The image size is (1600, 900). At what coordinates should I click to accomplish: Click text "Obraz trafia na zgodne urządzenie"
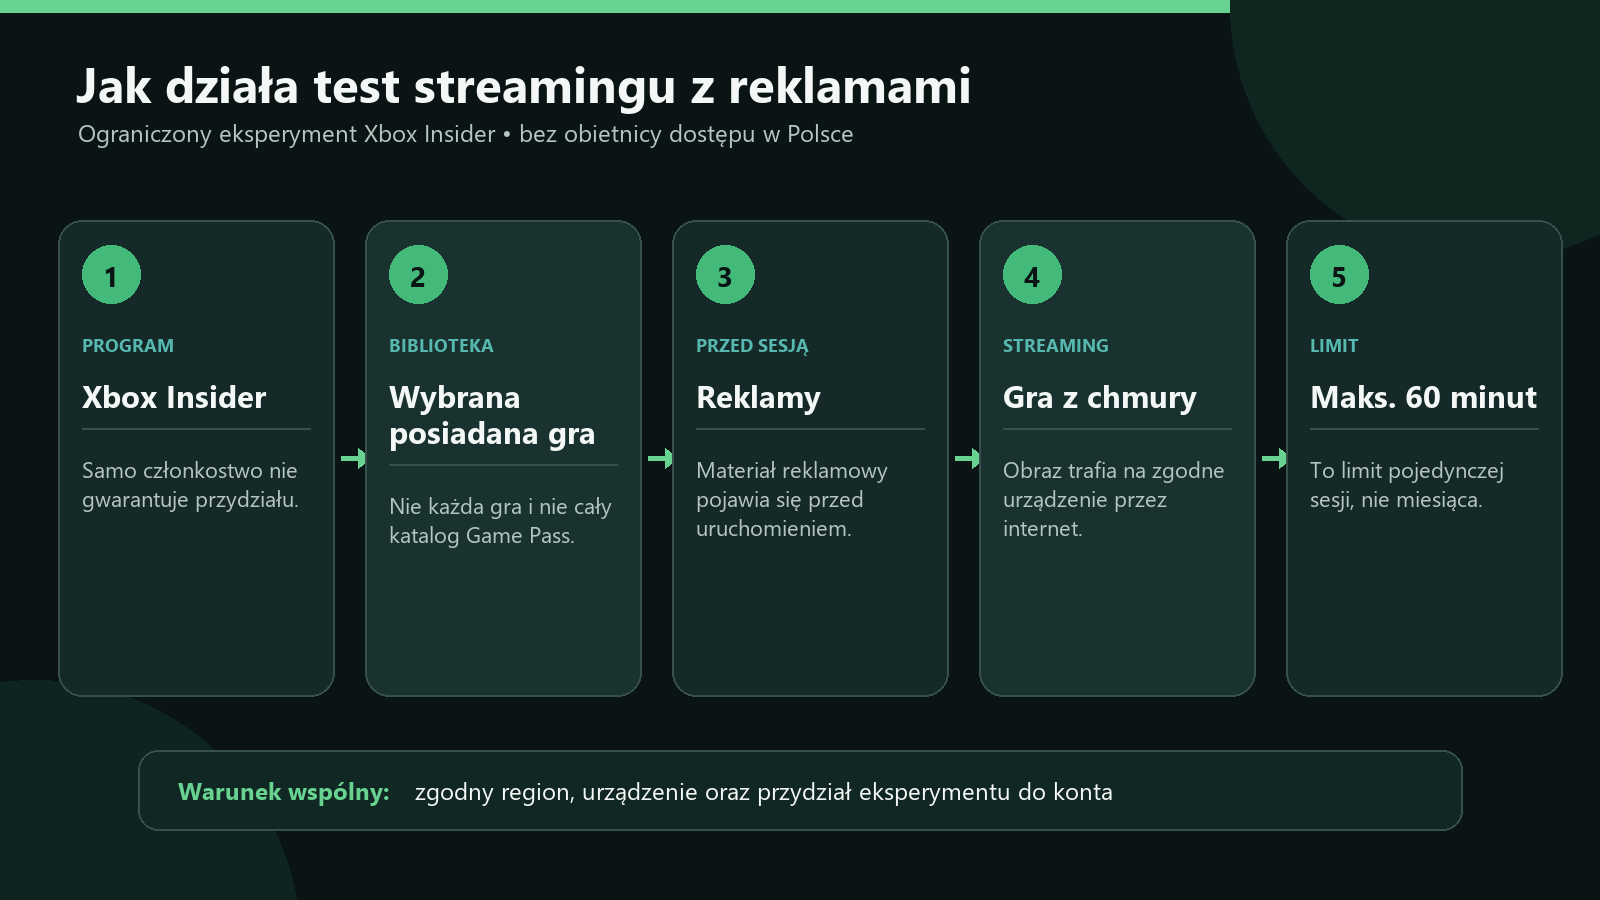1114,485
